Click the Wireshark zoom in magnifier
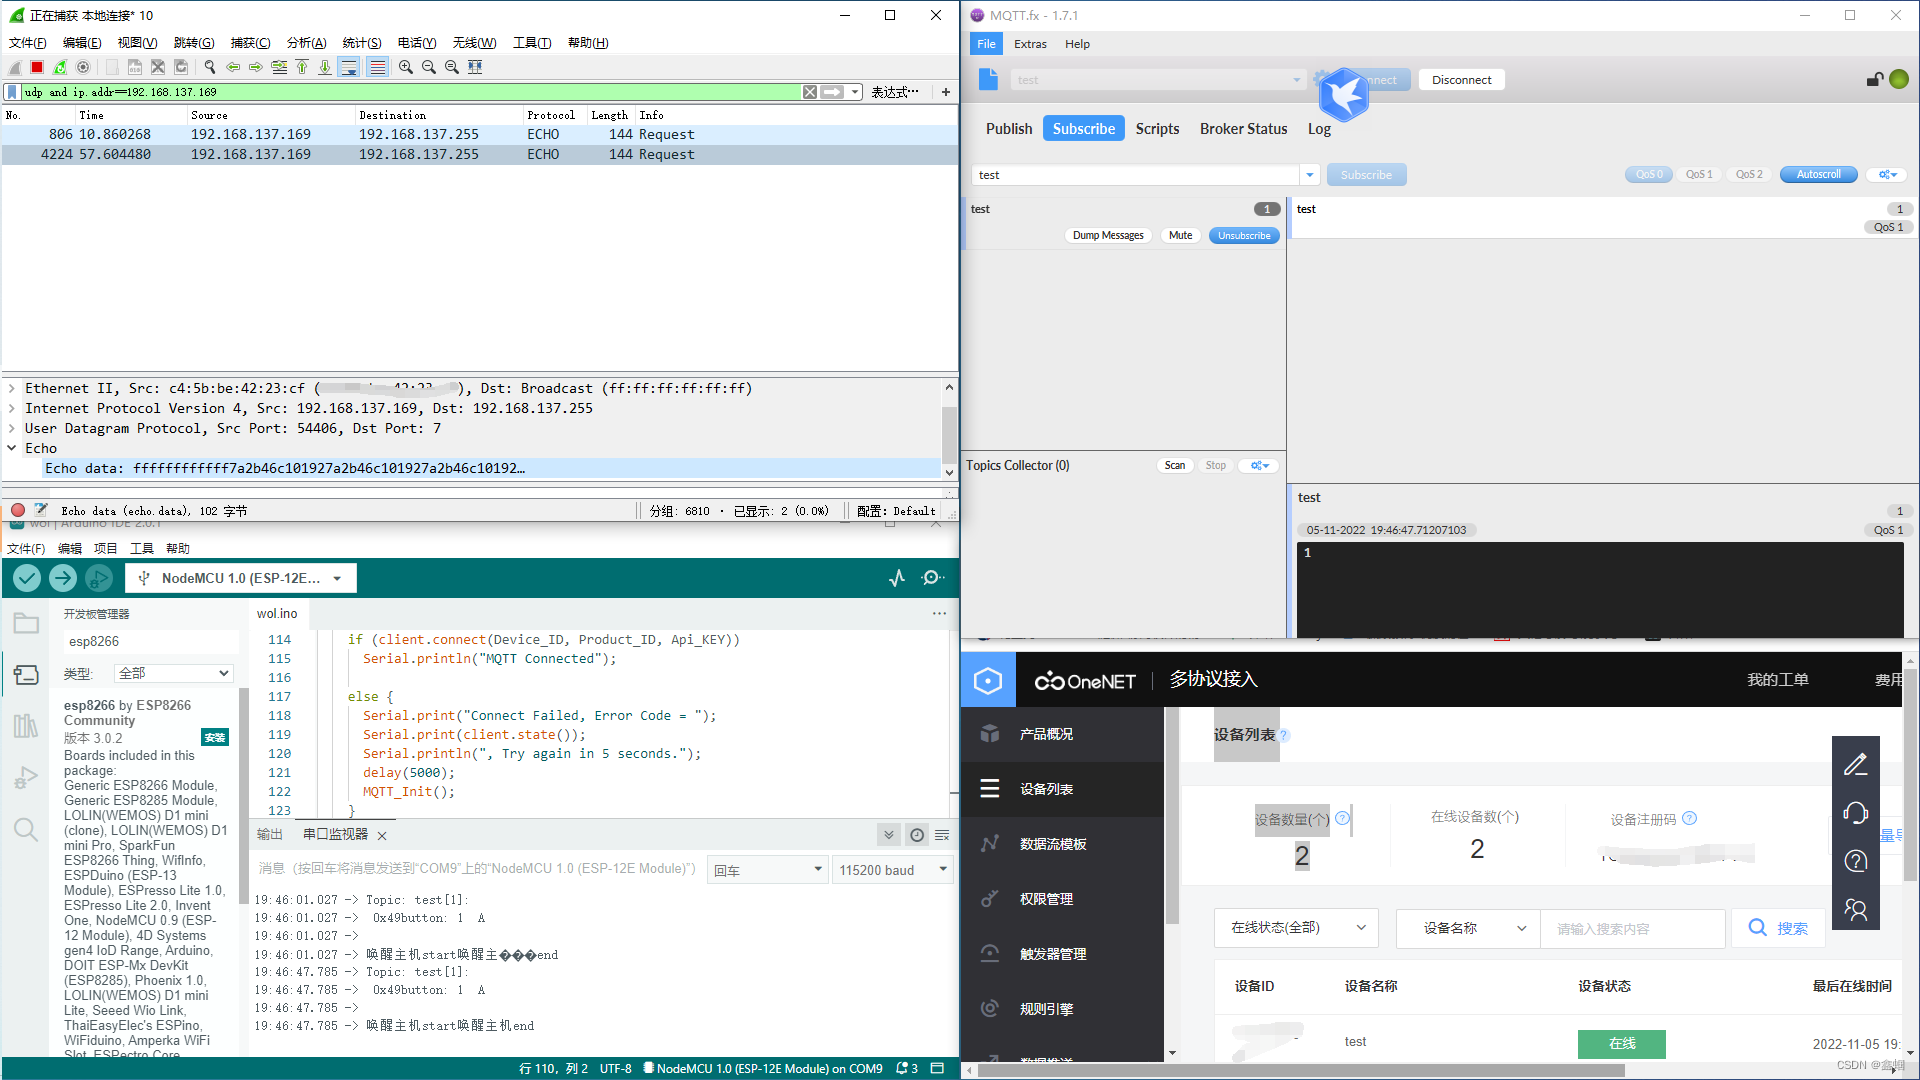1920x1080 pixels. click(x=406, y=67)
